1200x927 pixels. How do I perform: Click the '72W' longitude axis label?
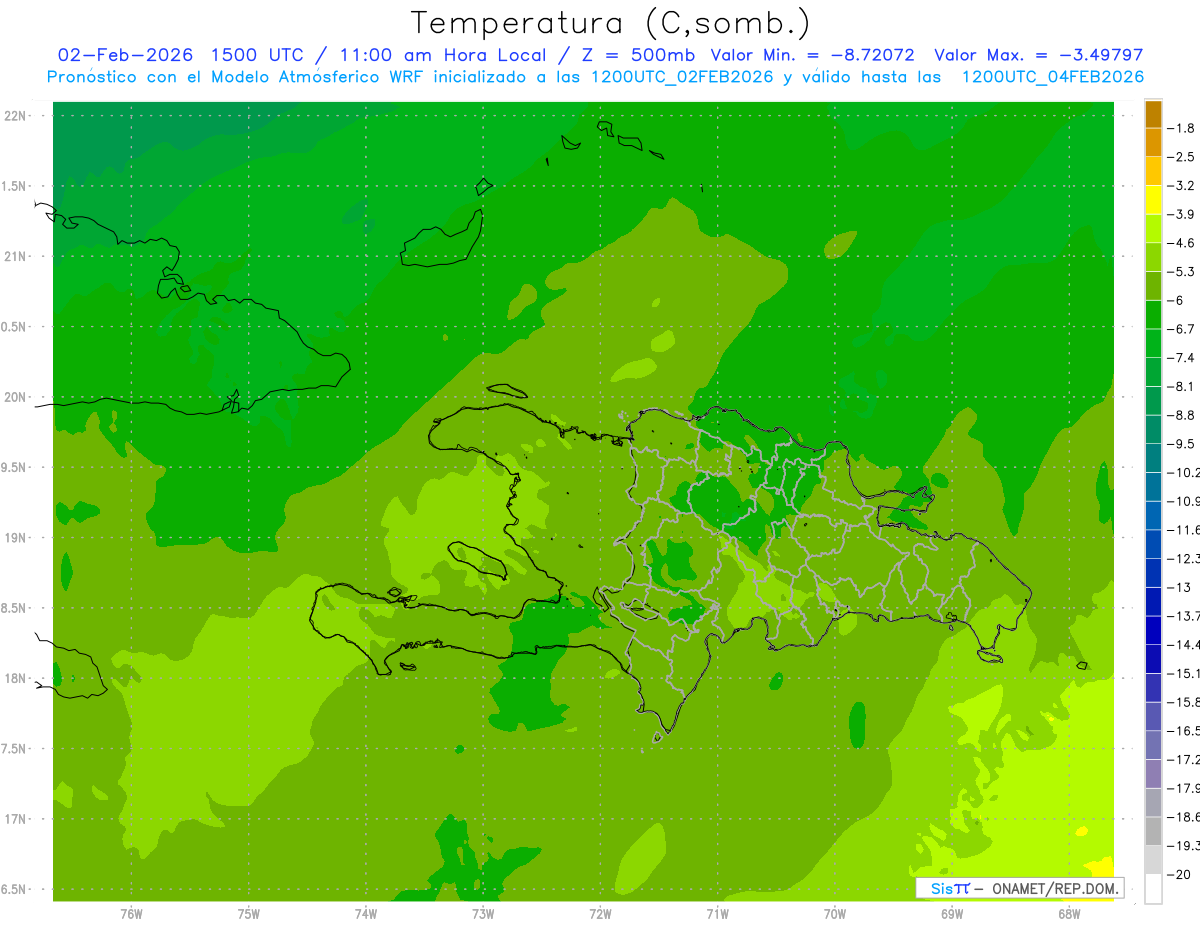pos(601,913)
